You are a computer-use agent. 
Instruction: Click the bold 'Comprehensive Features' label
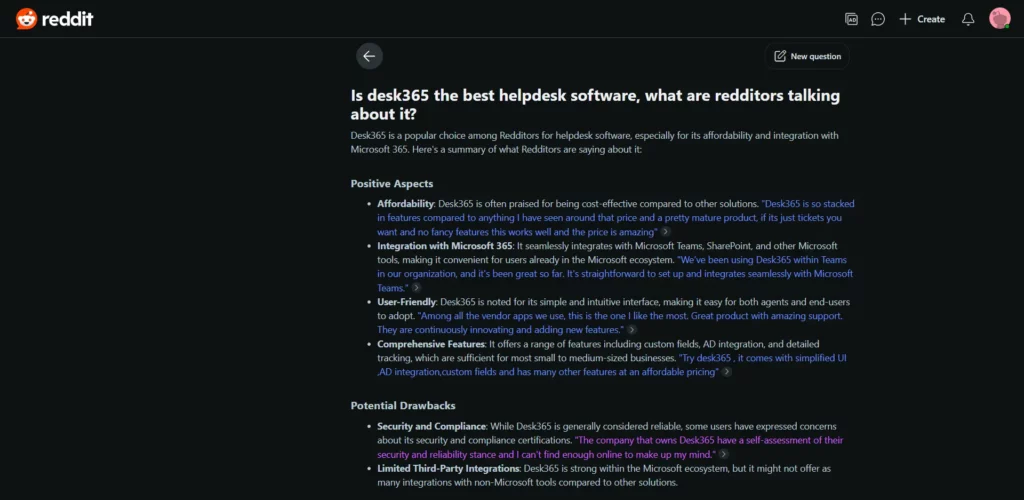(430, 344)
